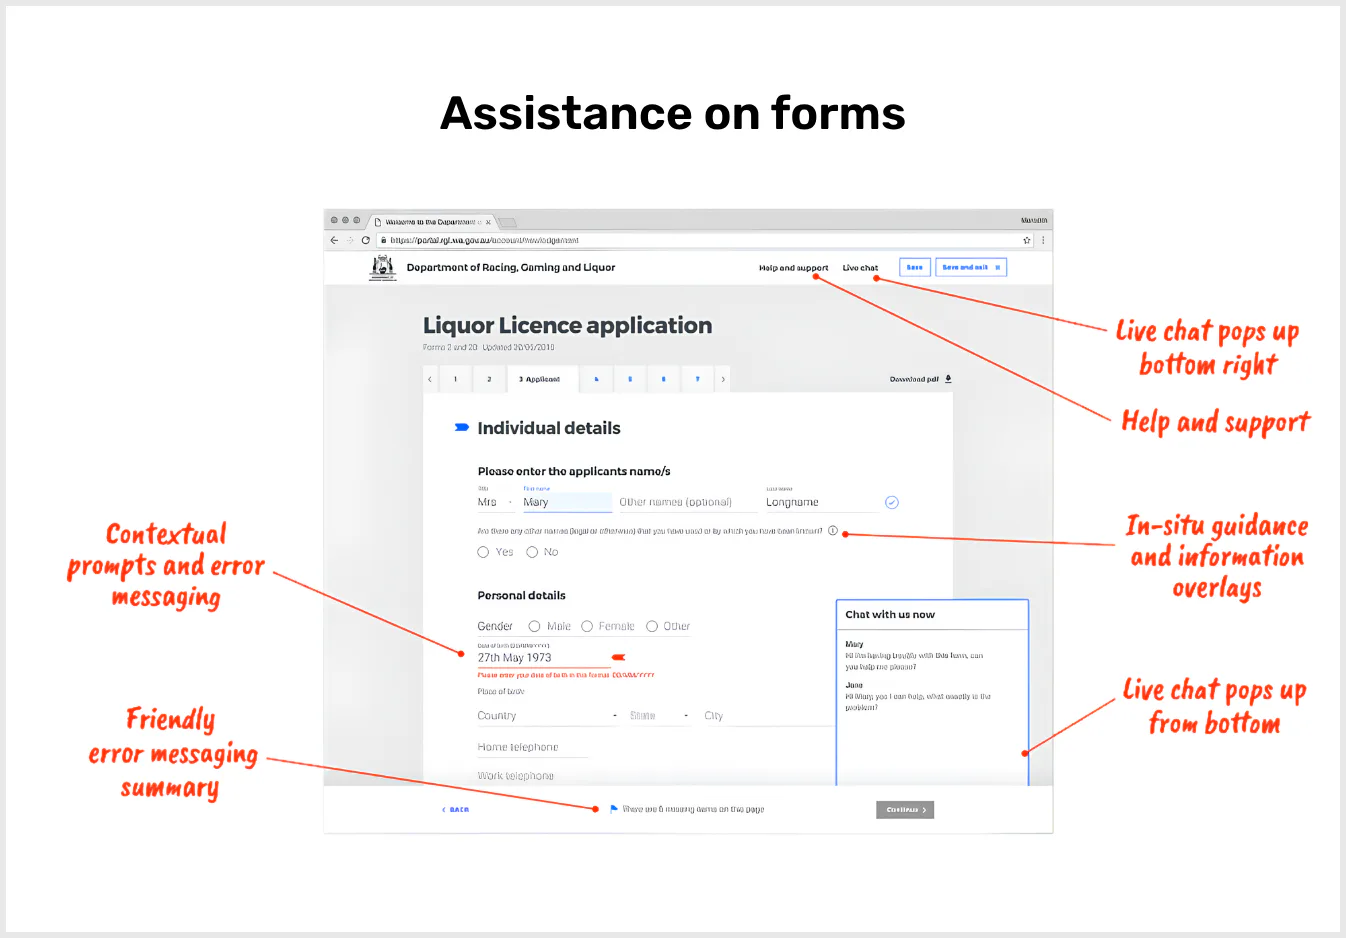Image resolution: width=1346 pixels, height=938 pixels.
Task: Click the Other names (optional) field
Action: (x=687, y=502)
